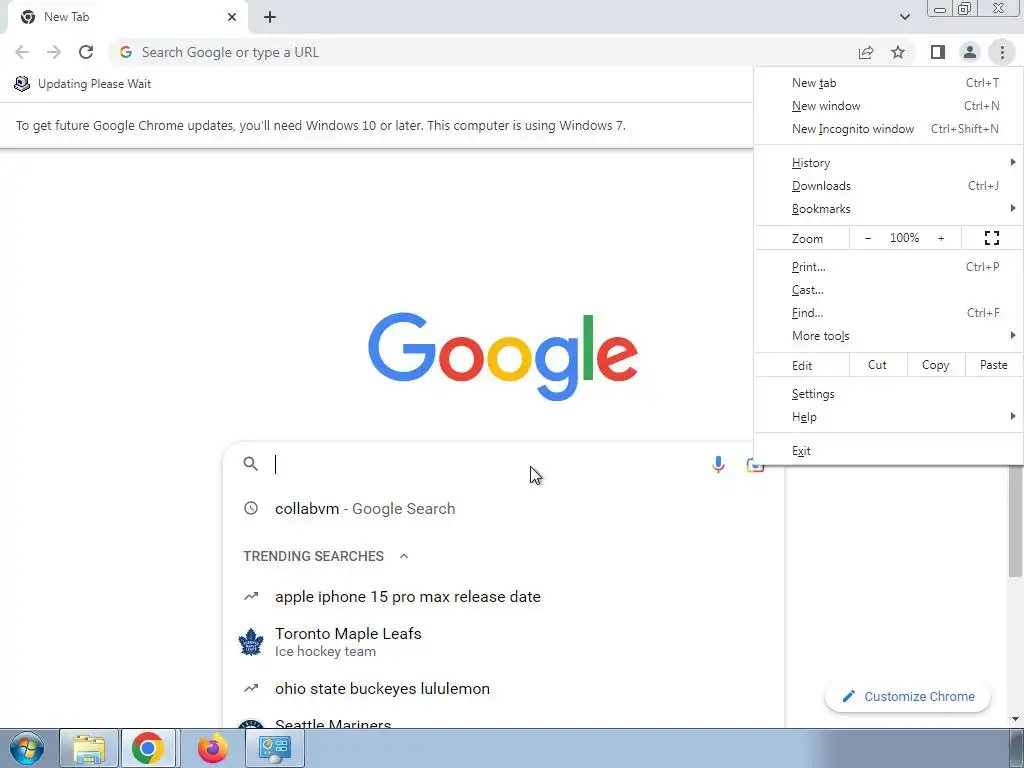Choose New window from the menu
Viewport: 1024px width, 768px height.
point(888,106)
